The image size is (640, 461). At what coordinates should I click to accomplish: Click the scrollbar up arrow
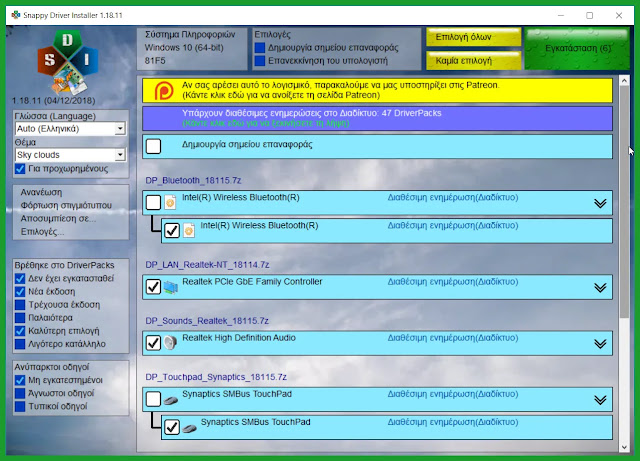(624, 81)
